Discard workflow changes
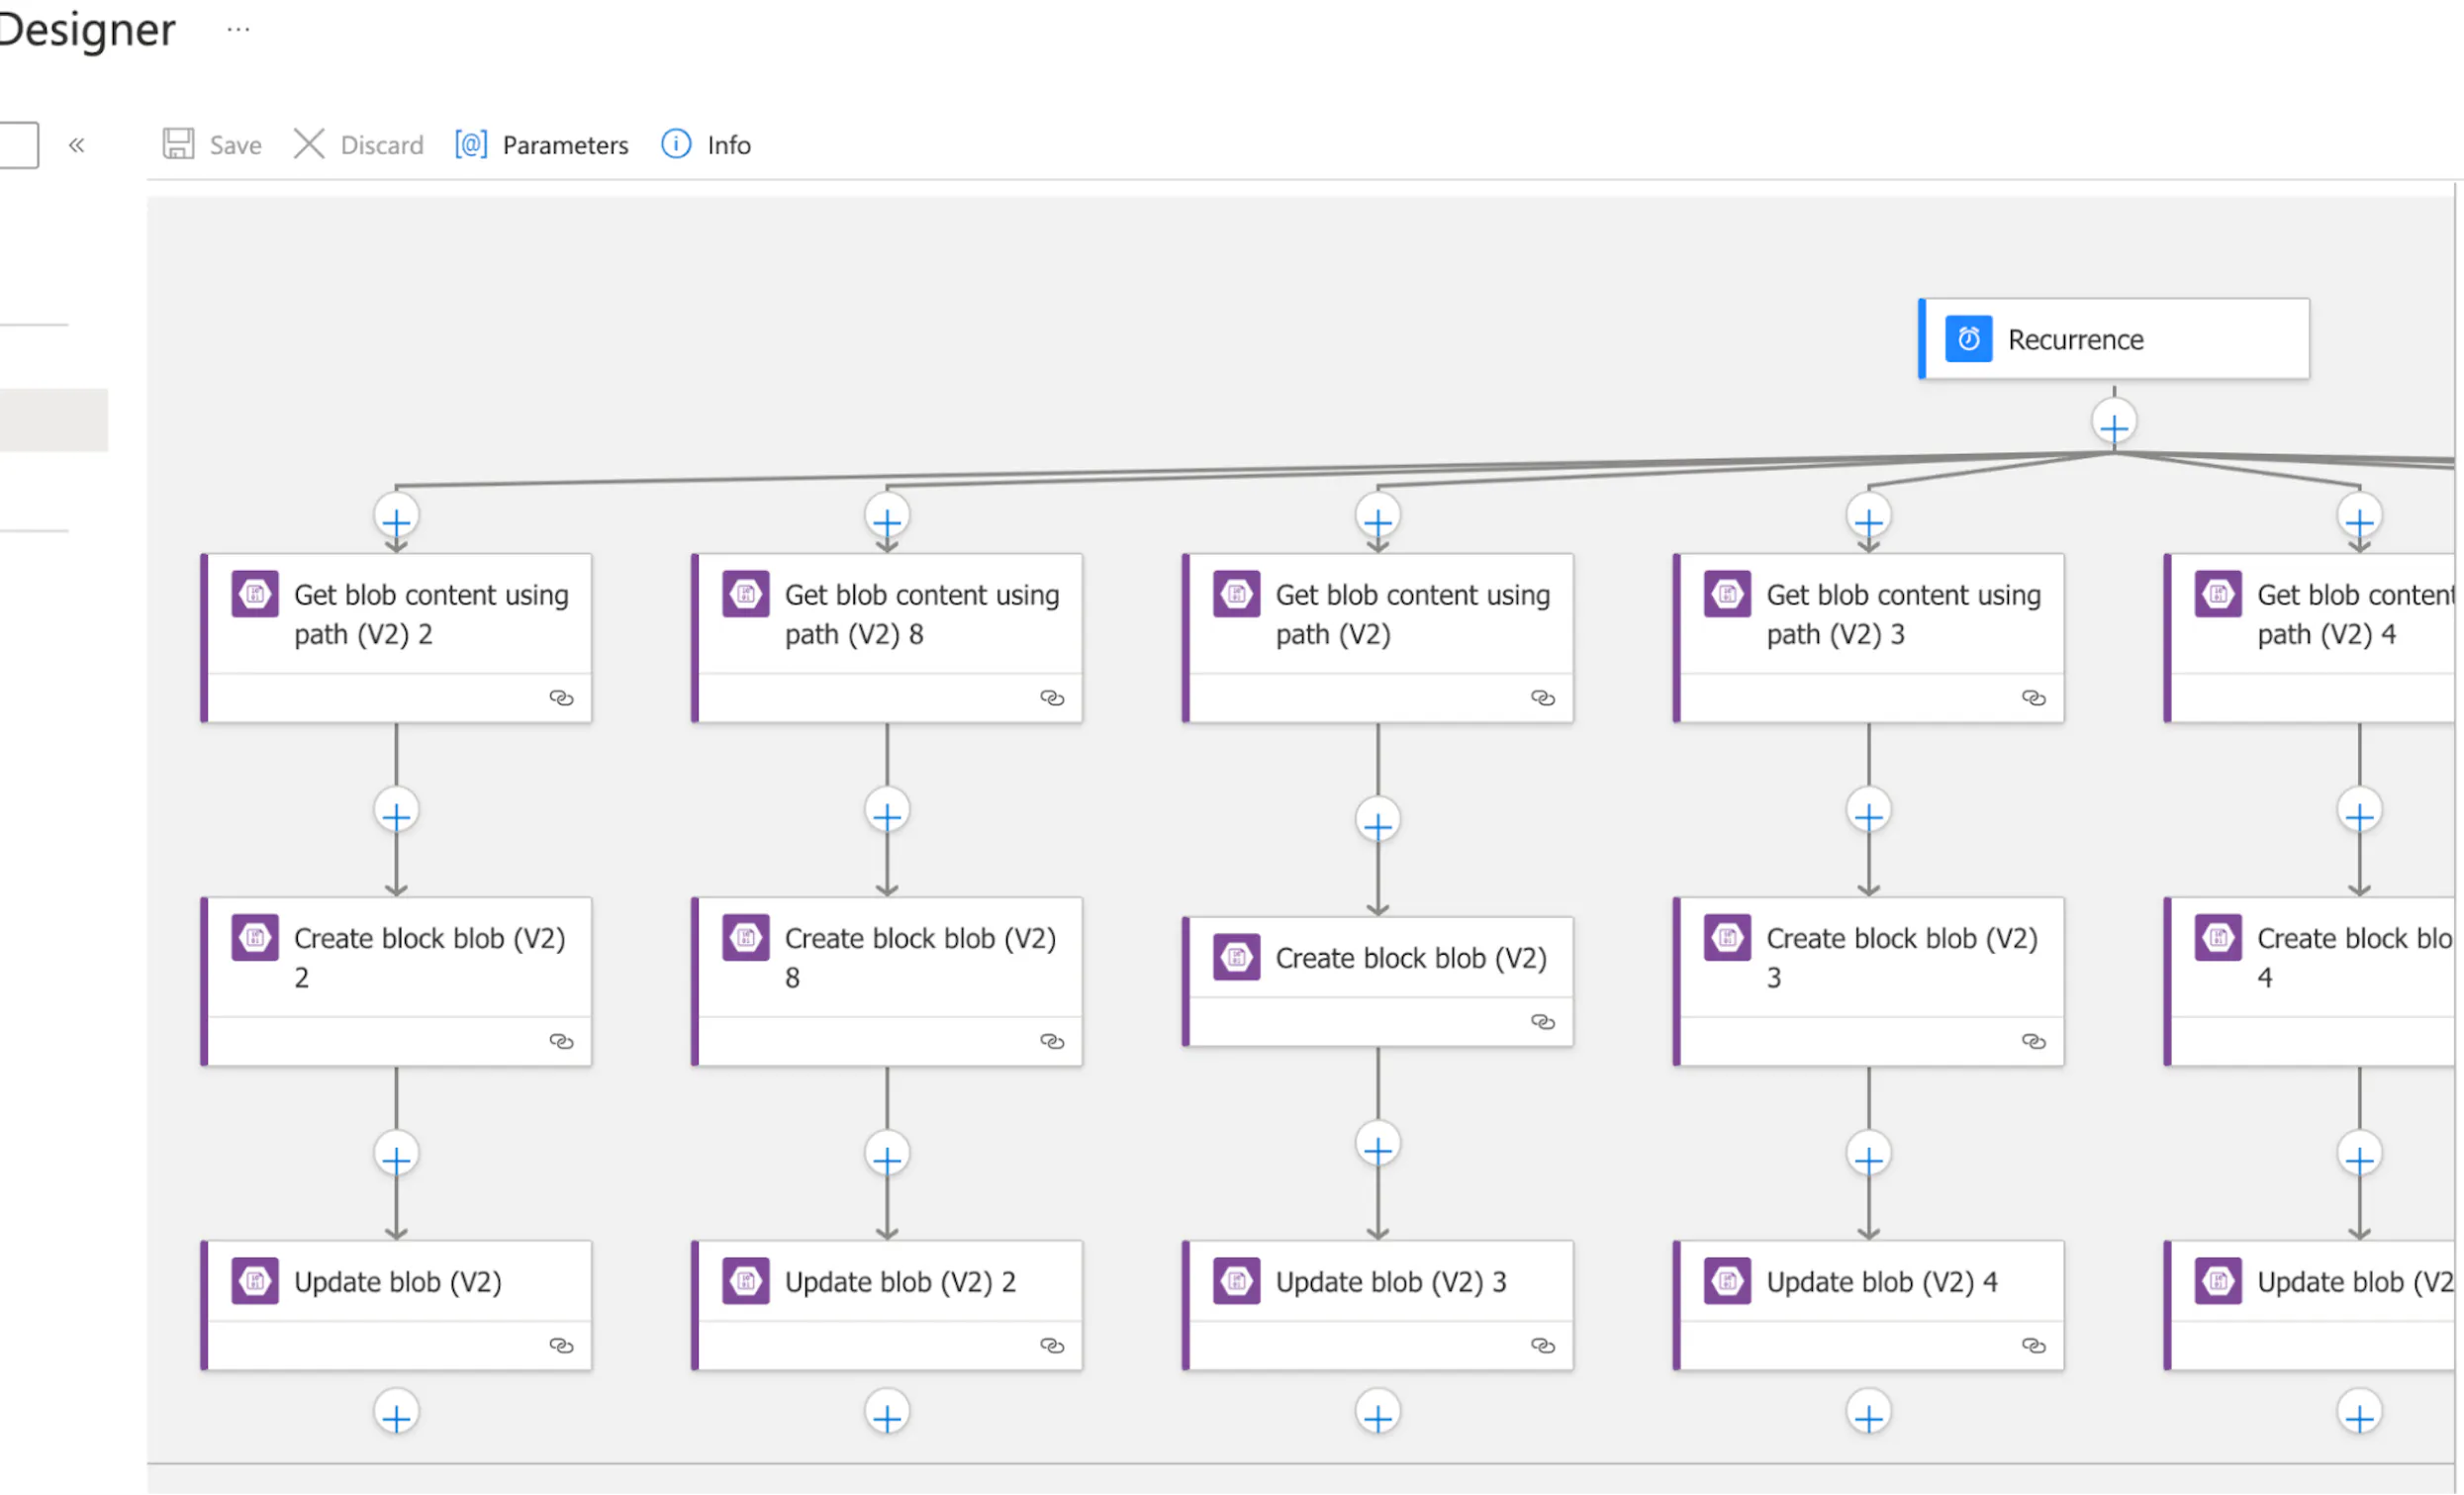Image resolution: width=2464 pixels, height=1495 pixels. 359,145
